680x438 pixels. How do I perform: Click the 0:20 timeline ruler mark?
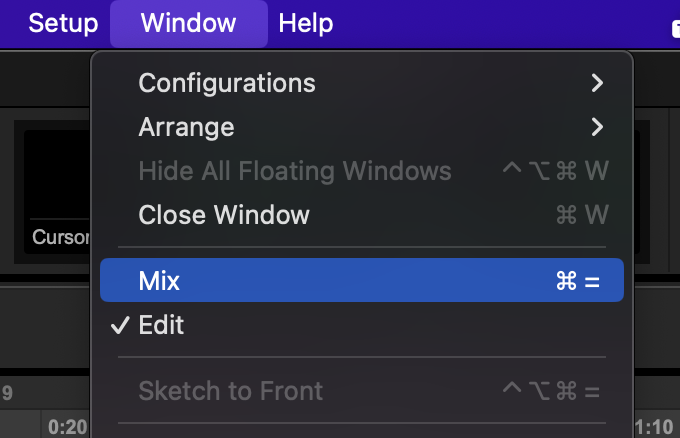68,428
